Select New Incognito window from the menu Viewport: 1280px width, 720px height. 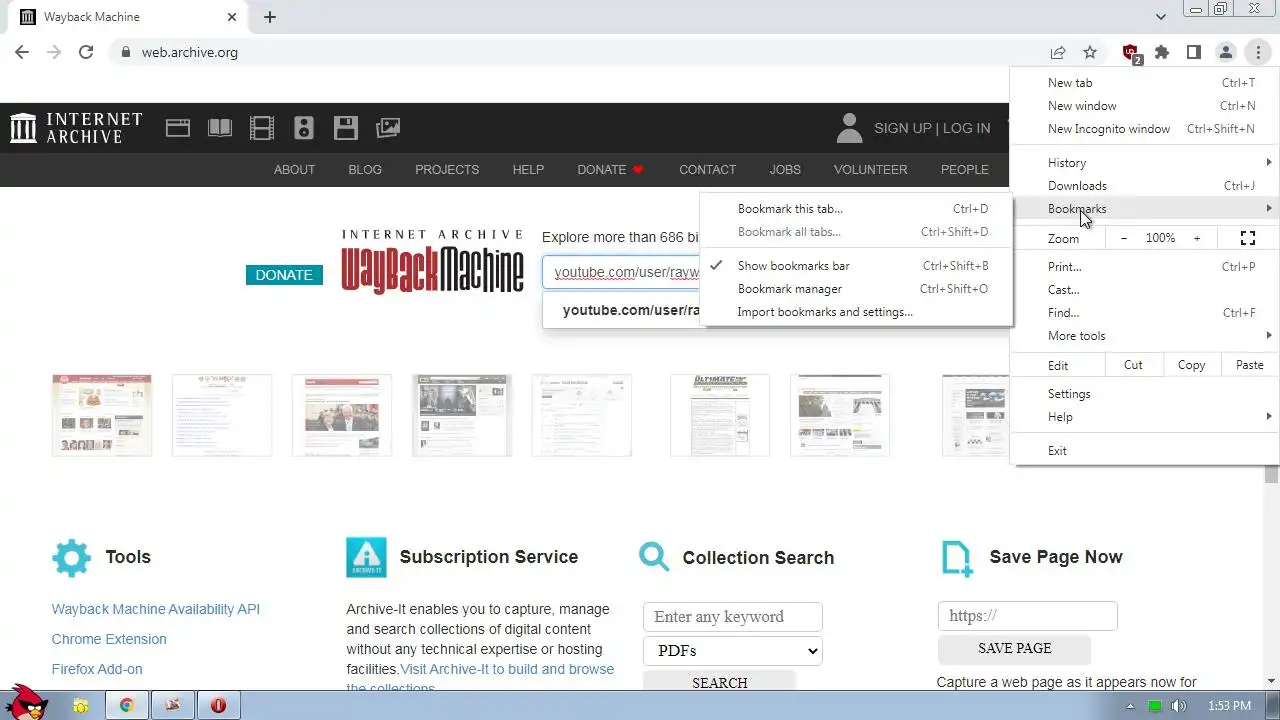pos(1144,129)
